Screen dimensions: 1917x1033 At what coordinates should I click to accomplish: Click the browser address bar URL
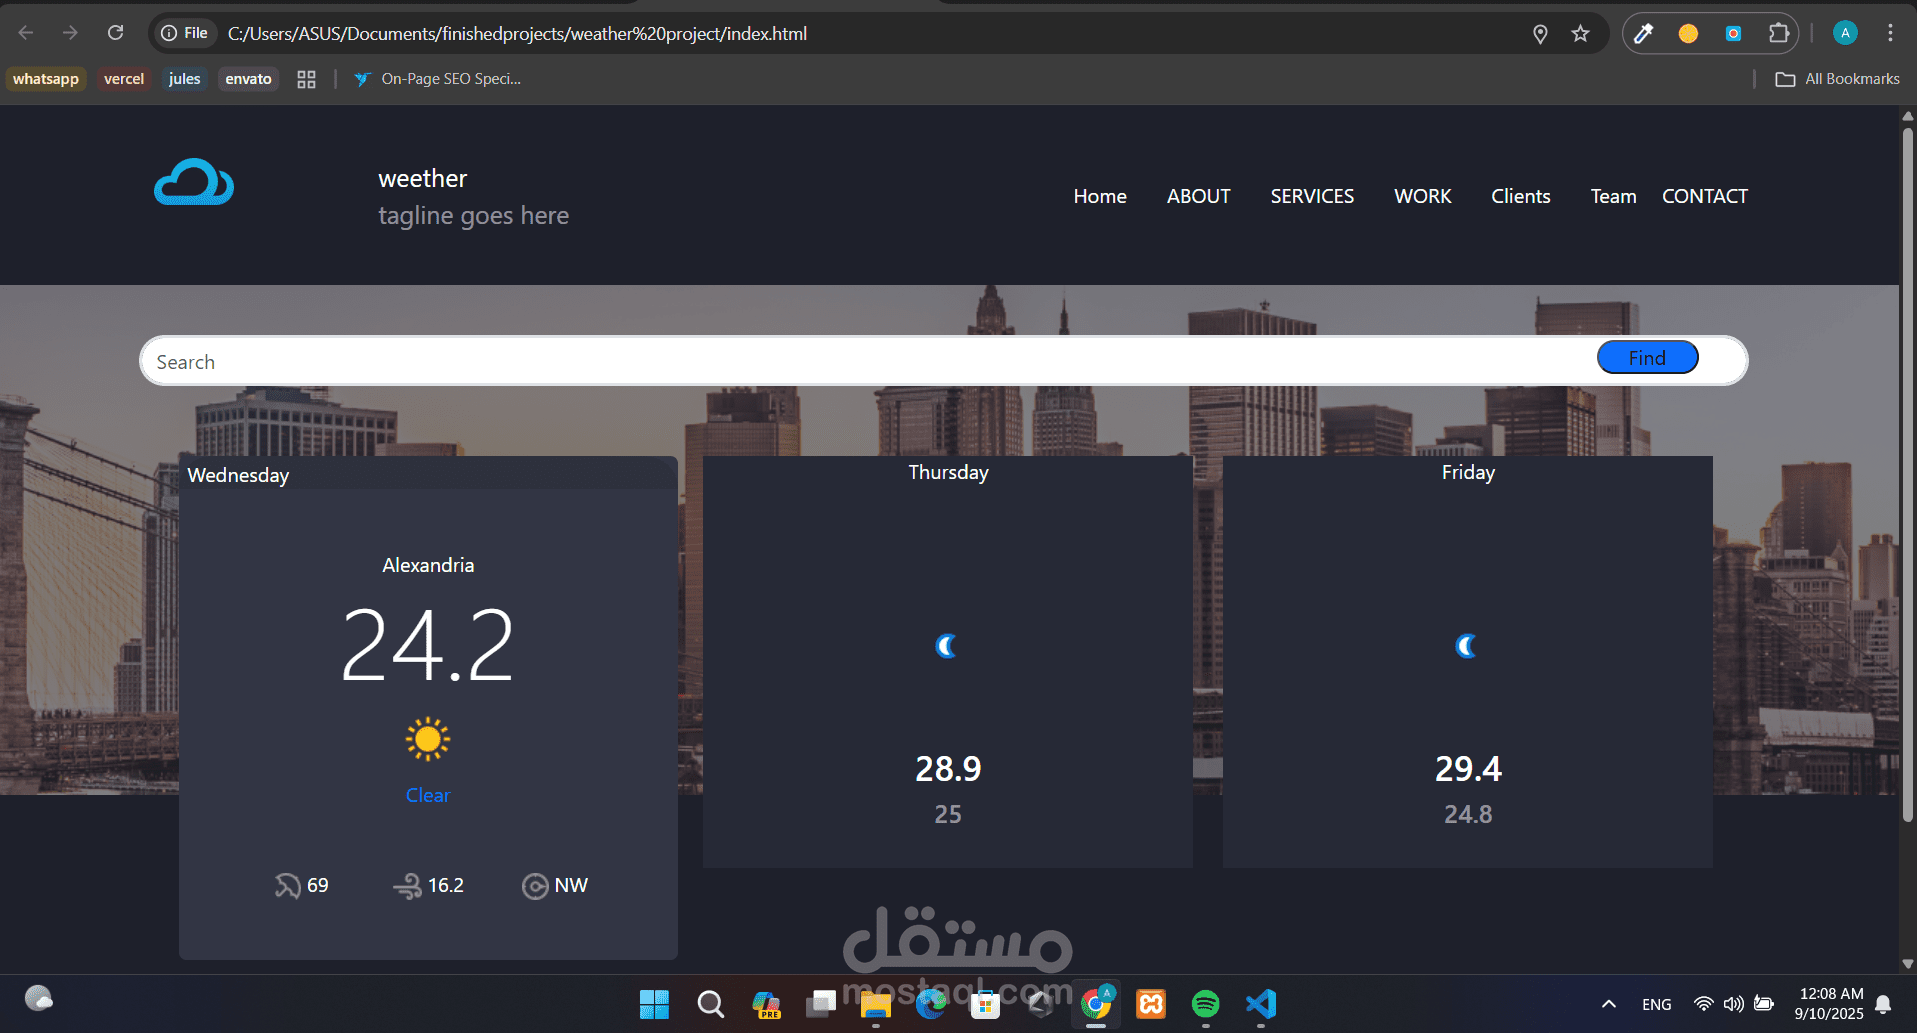click(x=517, y=34)
